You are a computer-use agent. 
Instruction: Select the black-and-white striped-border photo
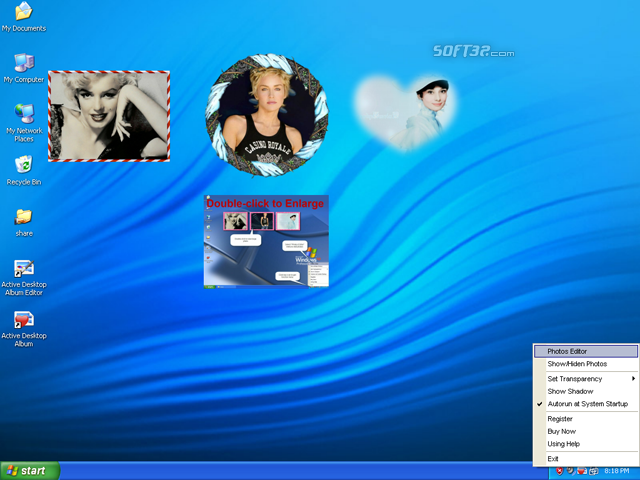tap(109, 116)
